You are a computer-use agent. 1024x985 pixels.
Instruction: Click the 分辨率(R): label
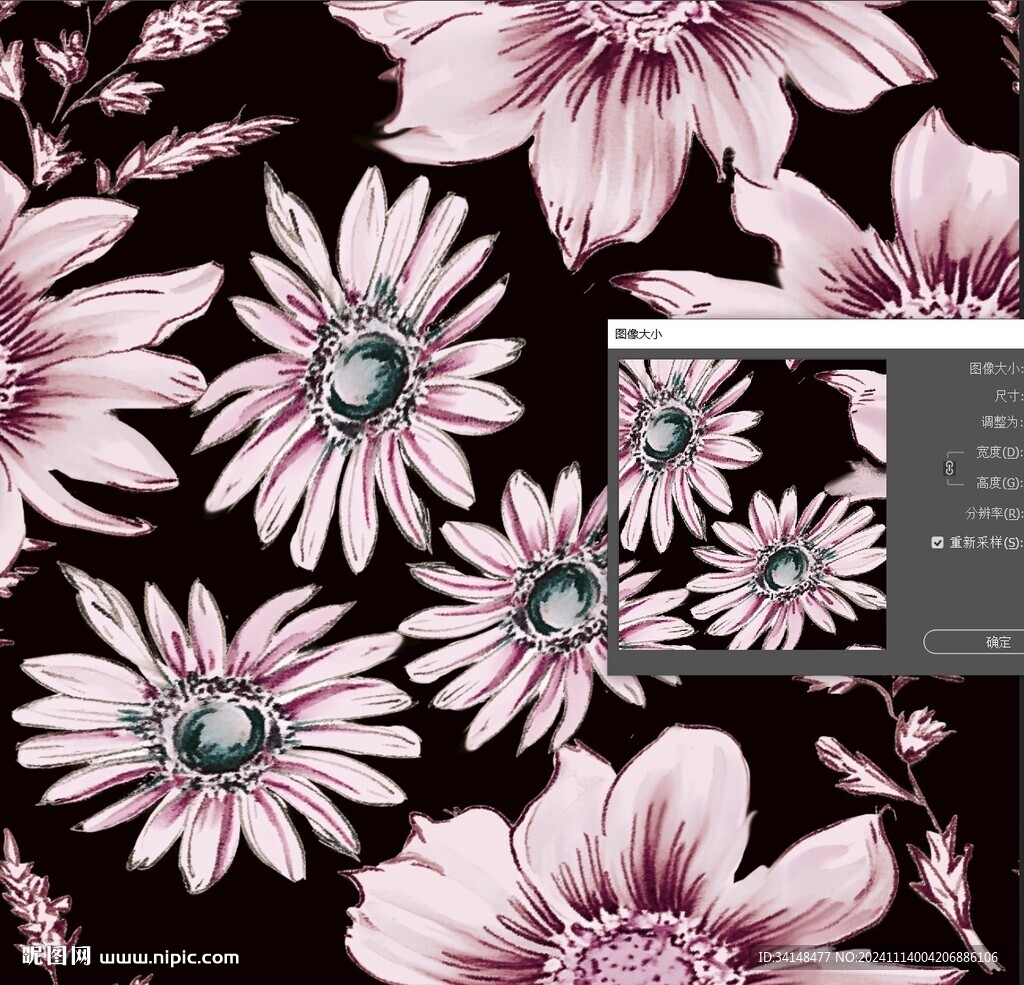[994, 513]
